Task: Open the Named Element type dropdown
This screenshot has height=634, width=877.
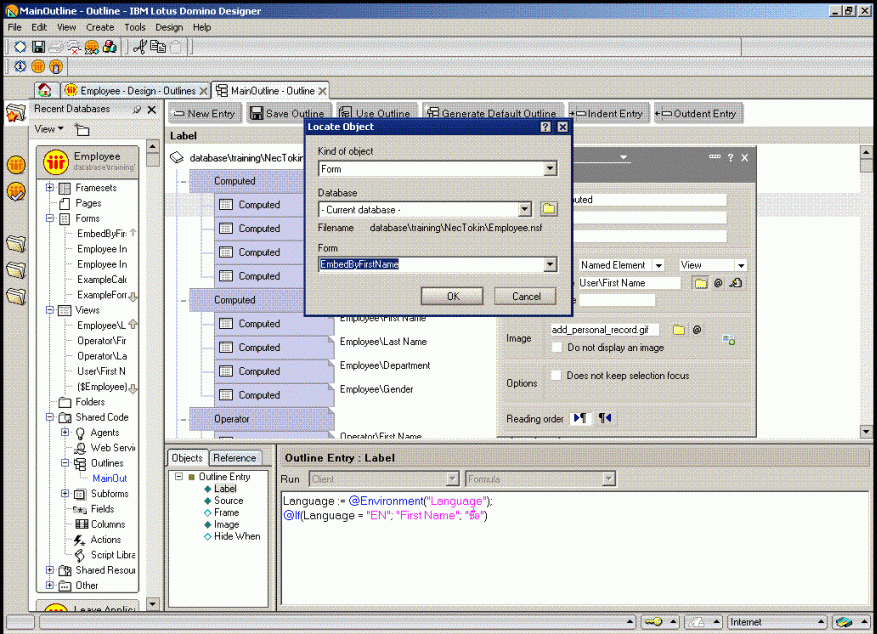Action: 659,265
